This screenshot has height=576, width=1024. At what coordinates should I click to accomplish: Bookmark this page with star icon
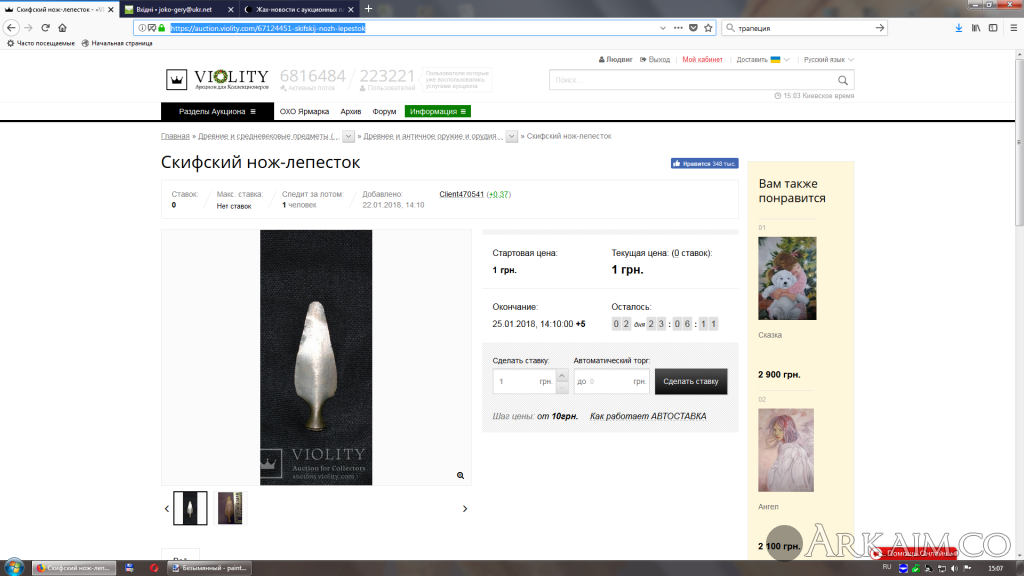708,28
